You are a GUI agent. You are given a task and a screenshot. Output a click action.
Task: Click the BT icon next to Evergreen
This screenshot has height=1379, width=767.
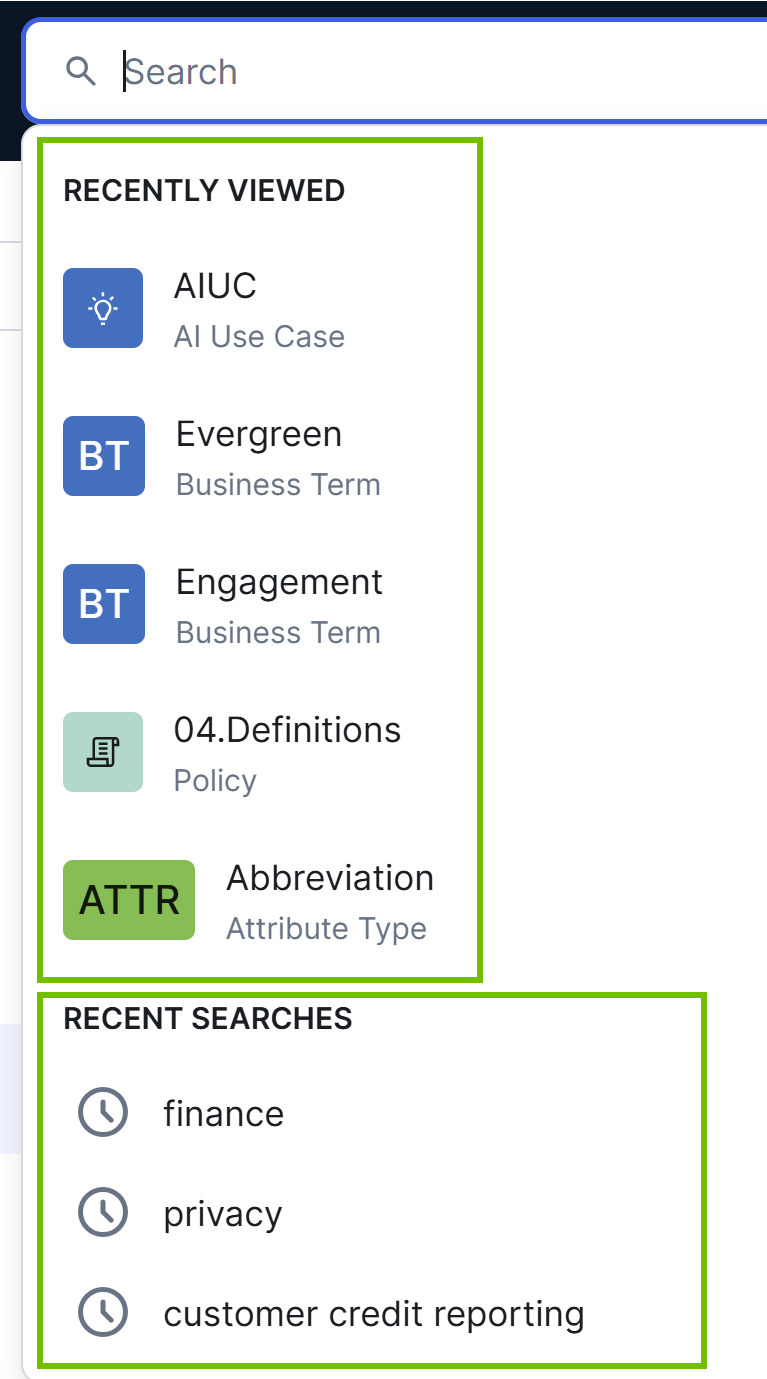[103, 456]
